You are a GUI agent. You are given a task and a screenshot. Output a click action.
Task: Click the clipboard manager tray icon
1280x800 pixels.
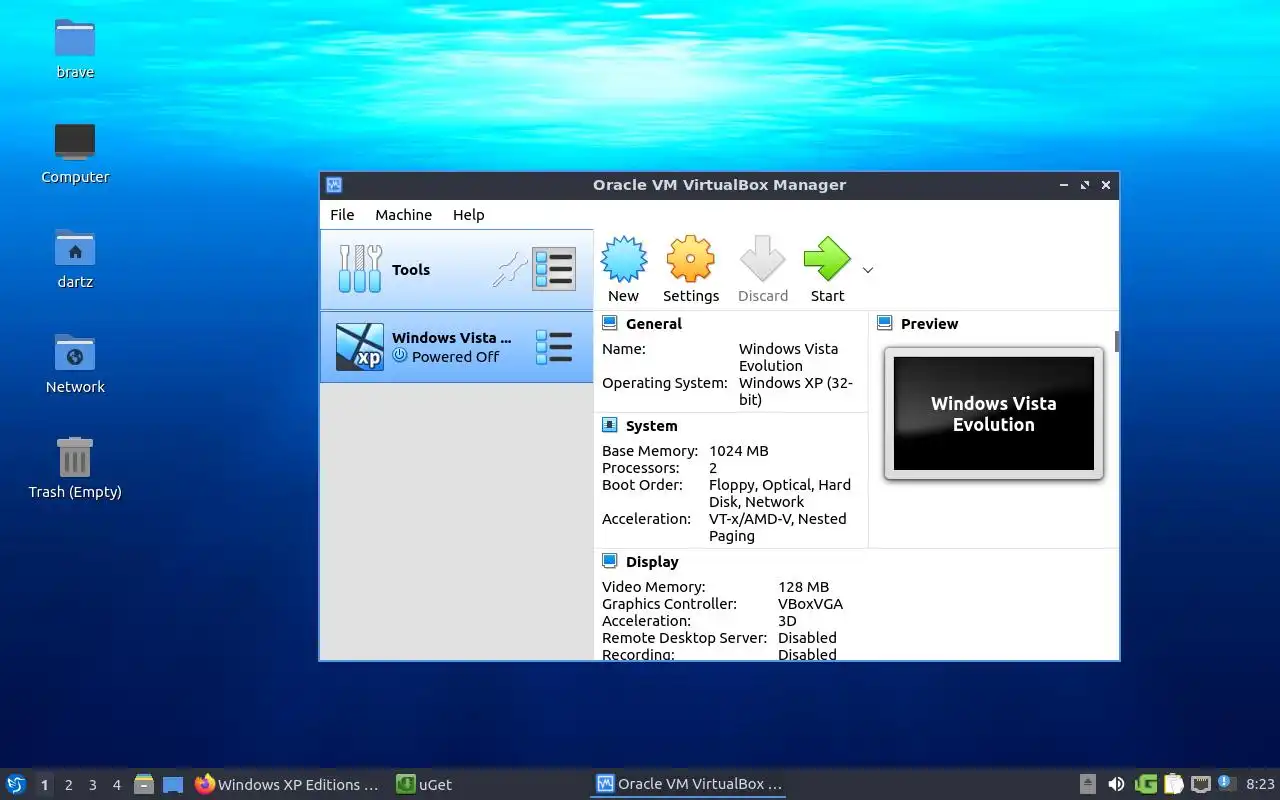[1174, 785]
